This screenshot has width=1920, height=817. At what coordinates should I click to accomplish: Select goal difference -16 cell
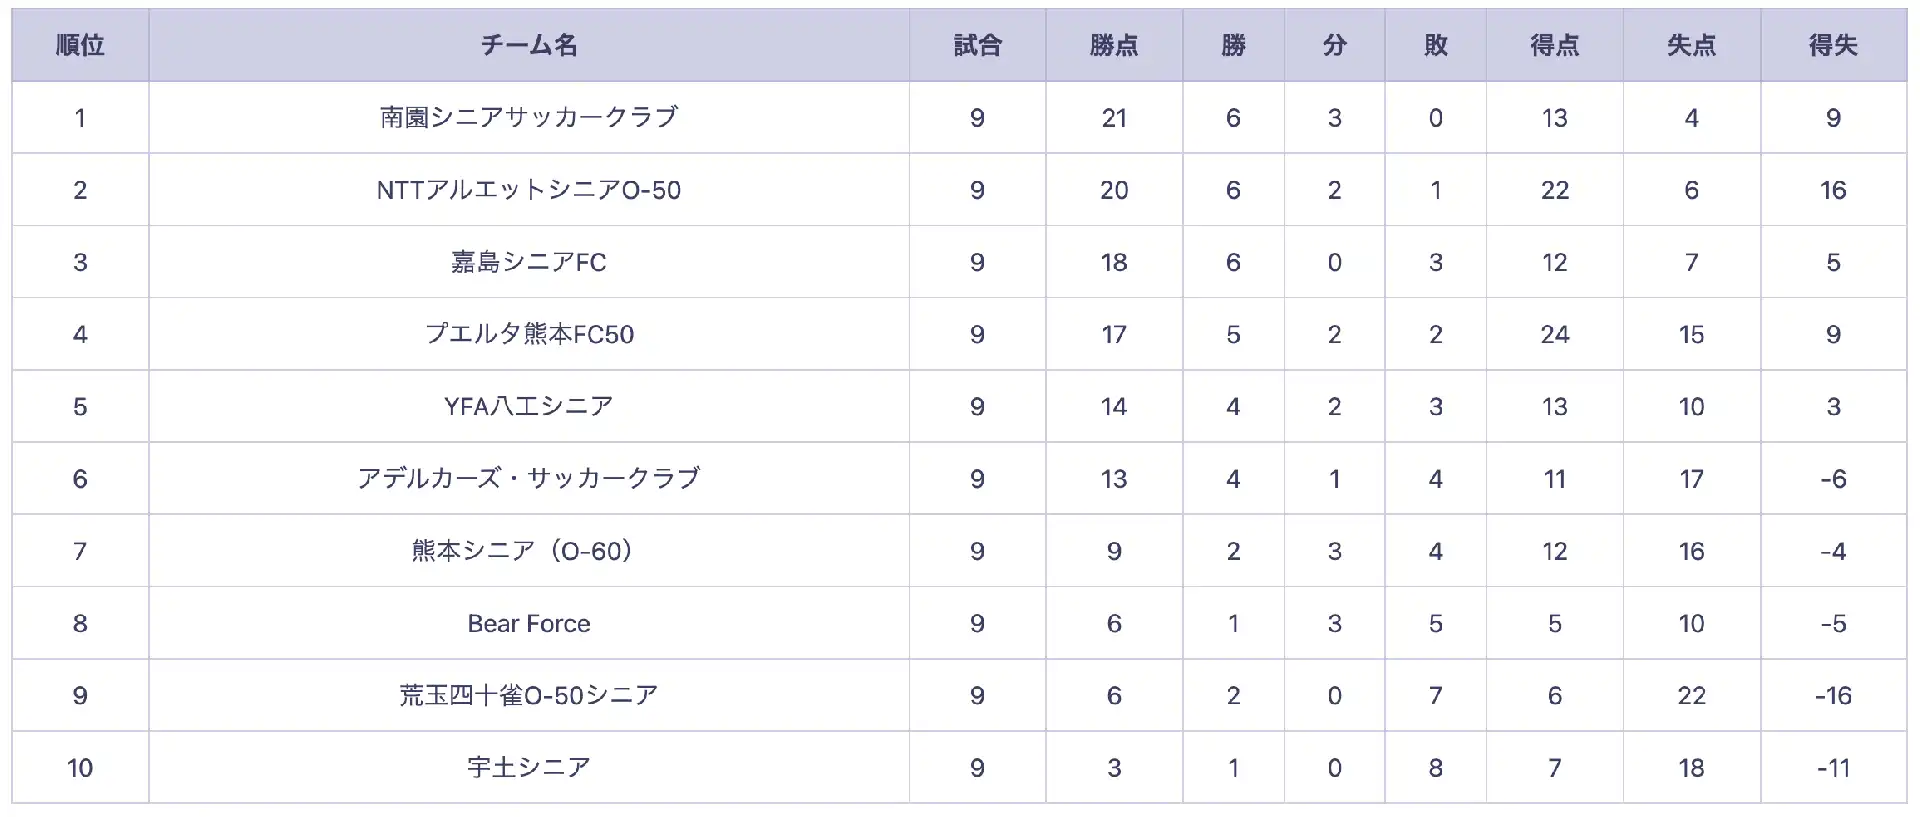coord(1833,696)
